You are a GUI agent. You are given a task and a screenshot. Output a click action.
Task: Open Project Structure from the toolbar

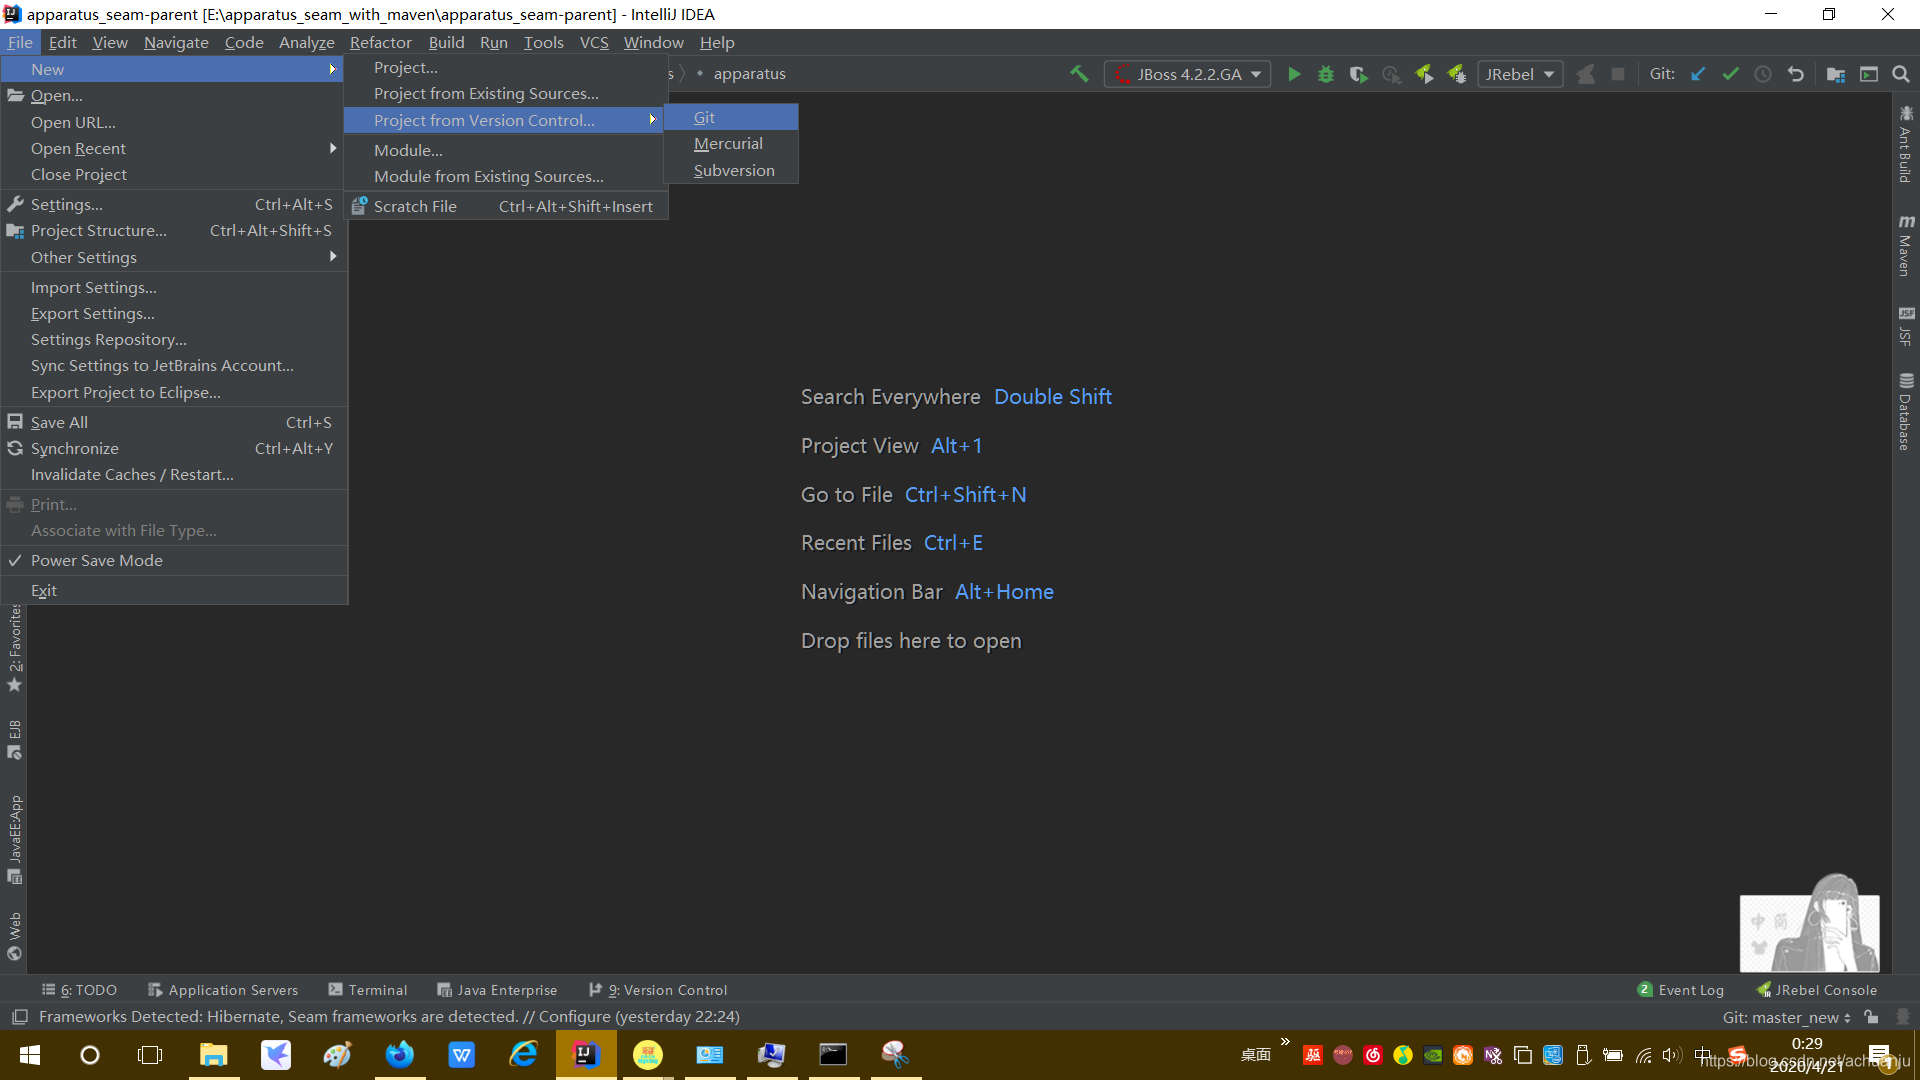(1836, 74)
